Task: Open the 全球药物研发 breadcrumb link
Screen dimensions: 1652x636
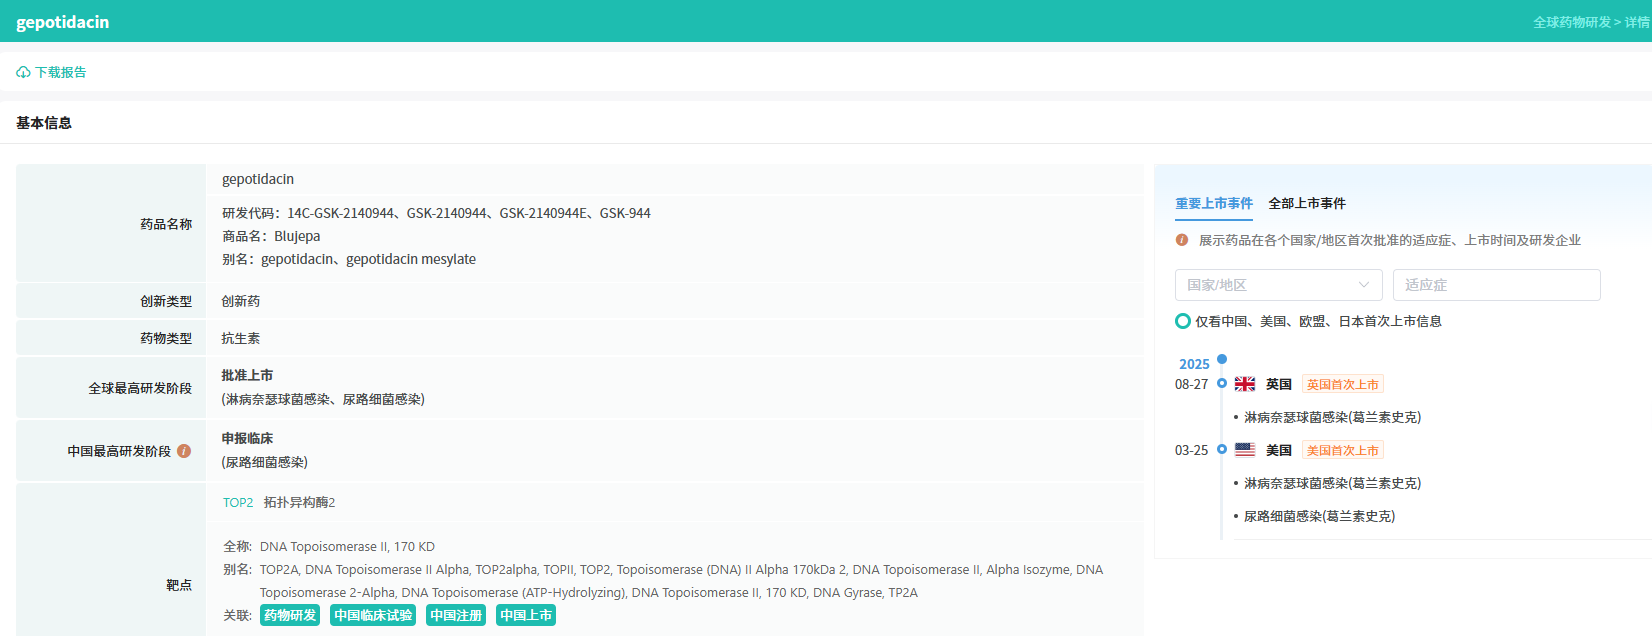Action: 1572,22
